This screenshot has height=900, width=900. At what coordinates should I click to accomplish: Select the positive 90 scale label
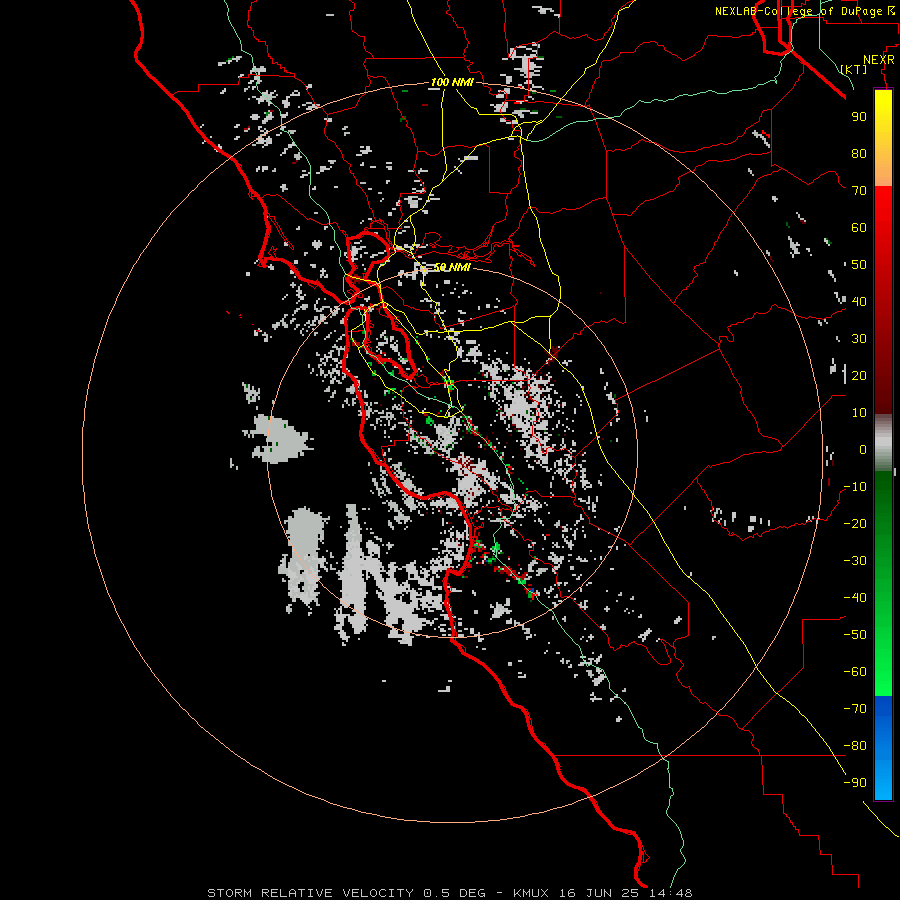[859, 117]
